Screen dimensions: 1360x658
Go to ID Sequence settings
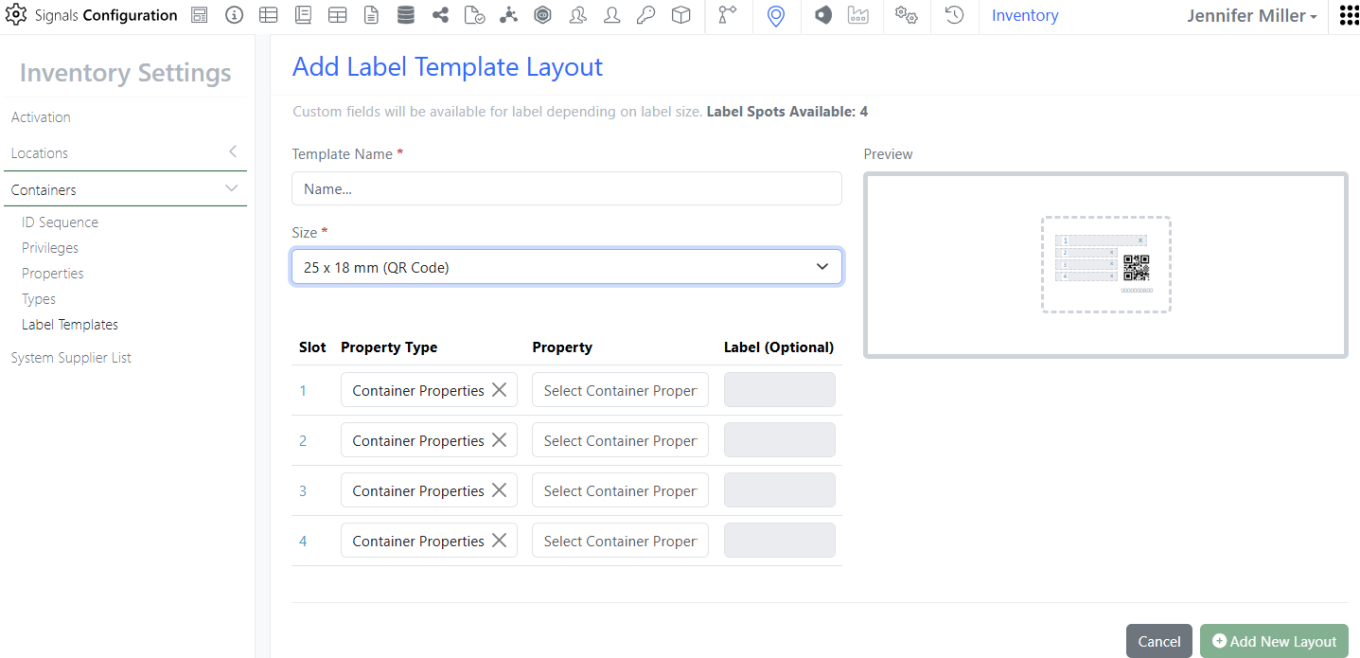(60, 222)
